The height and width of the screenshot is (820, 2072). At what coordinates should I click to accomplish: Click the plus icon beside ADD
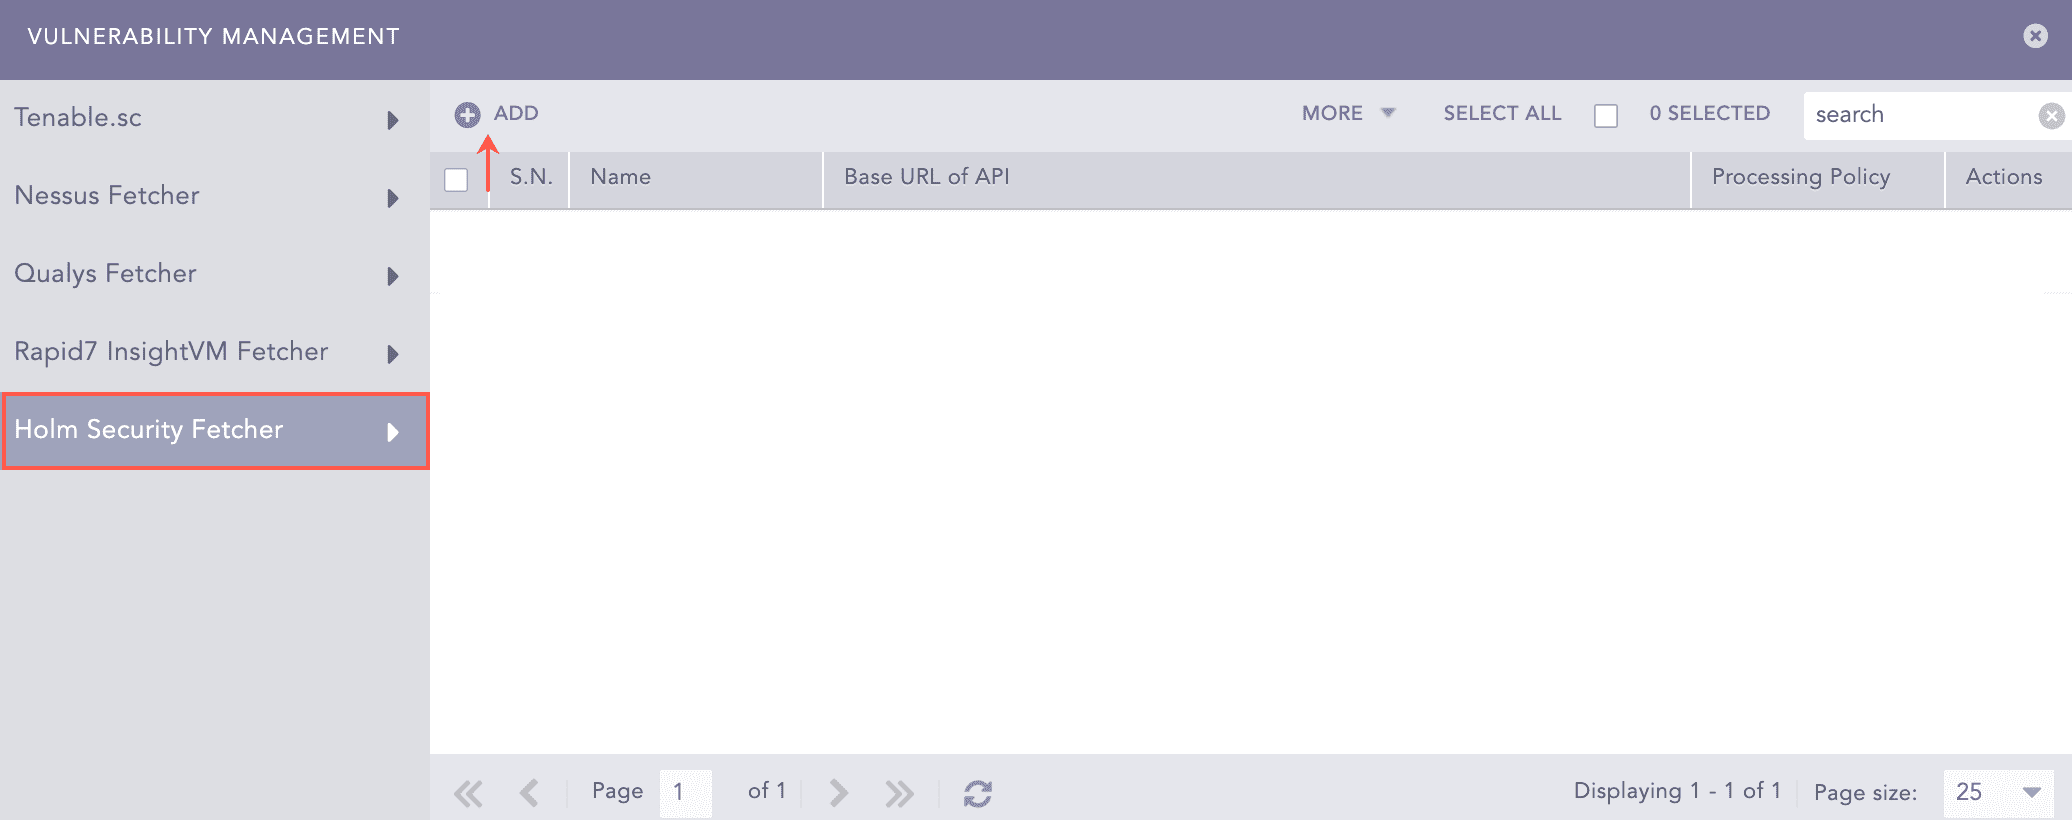pyautogui.click(x=467, y=115)
